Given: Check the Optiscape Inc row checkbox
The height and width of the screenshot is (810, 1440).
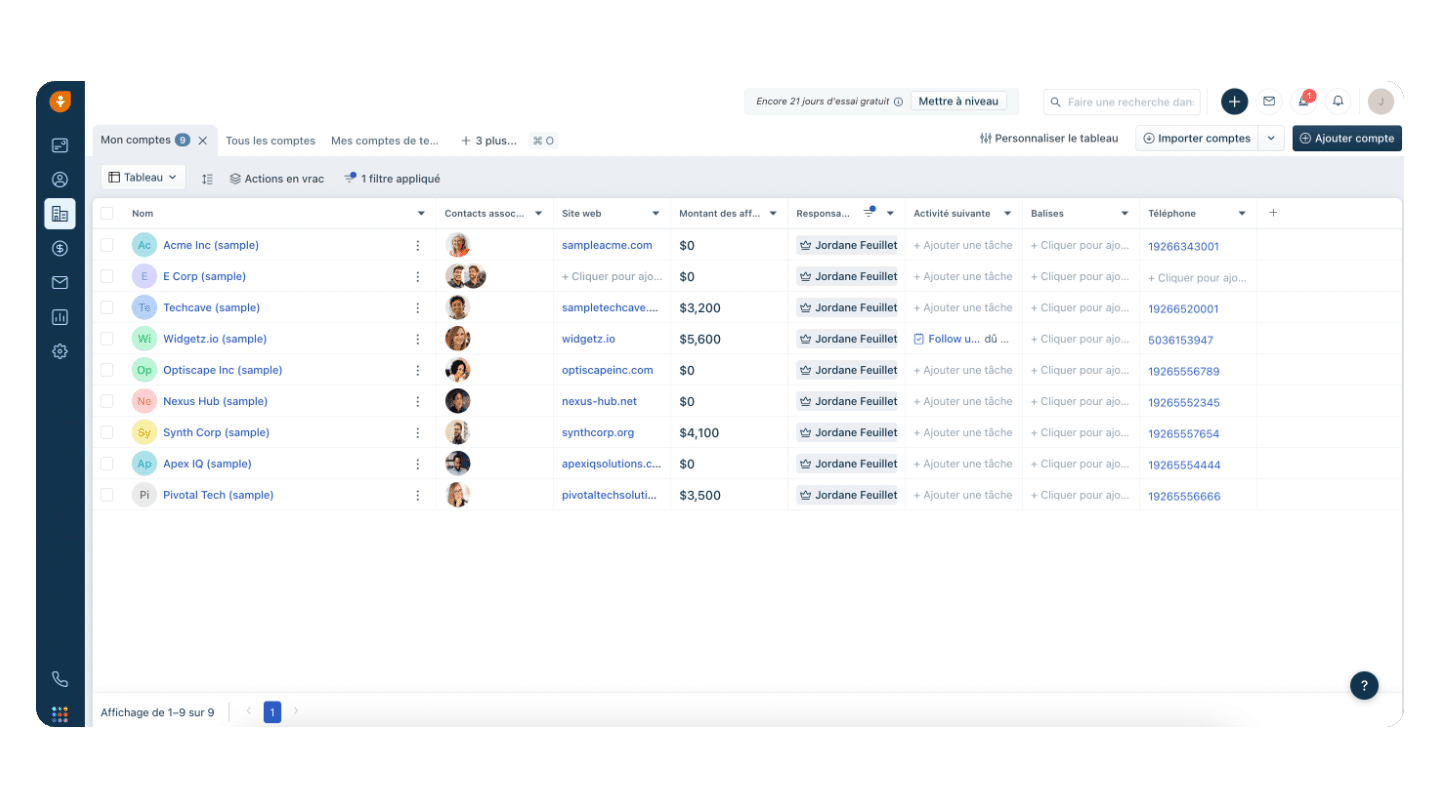Looking at the screenshot, I should pyautogui.click(x=107, y=370).
